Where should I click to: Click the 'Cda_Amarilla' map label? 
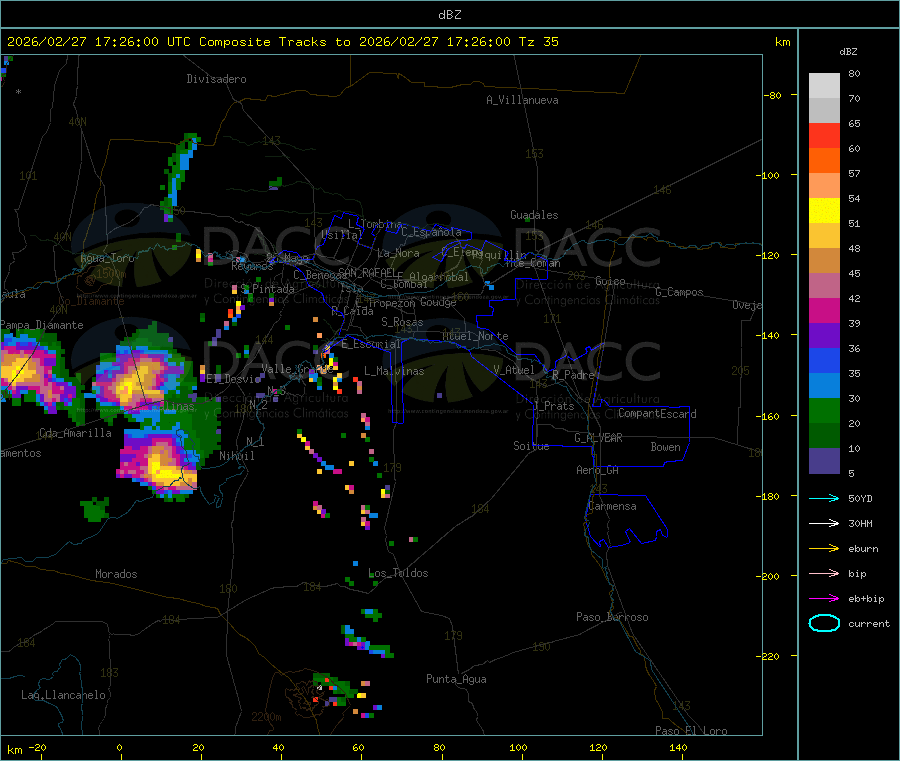[75, 433]
